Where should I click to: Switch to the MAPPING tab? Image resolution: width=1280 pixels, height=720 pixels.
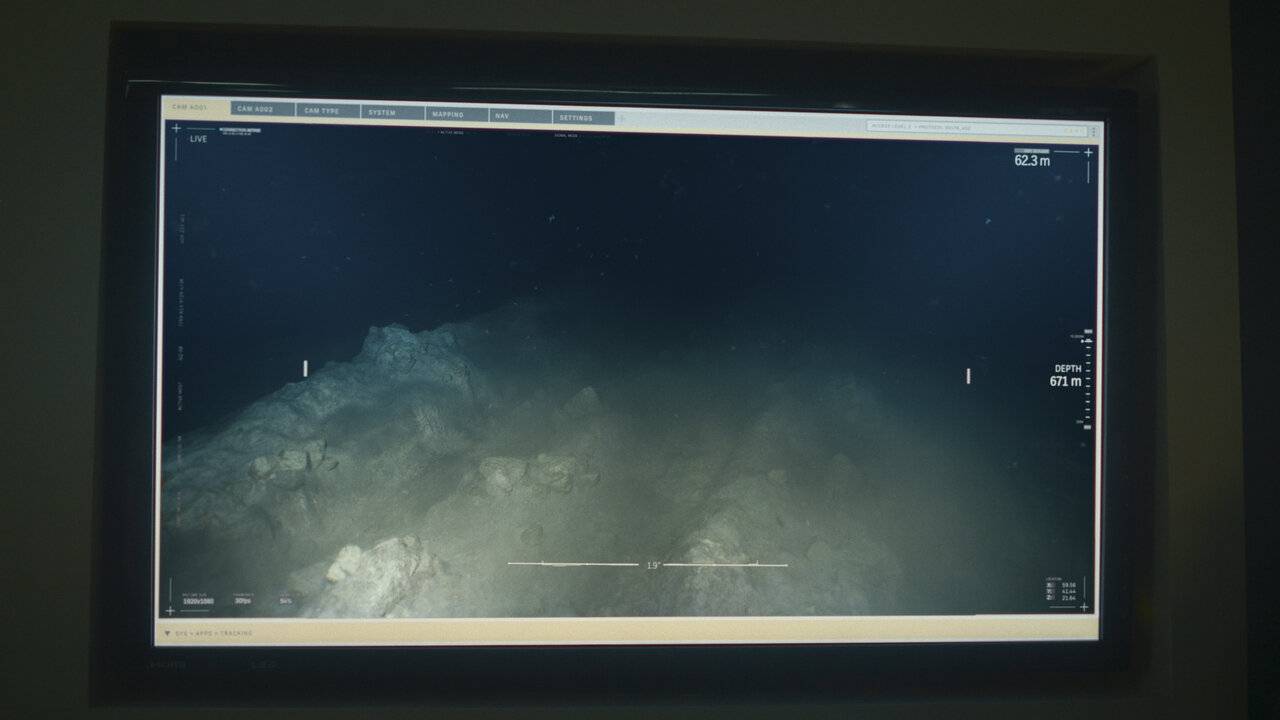click(449, 115)
